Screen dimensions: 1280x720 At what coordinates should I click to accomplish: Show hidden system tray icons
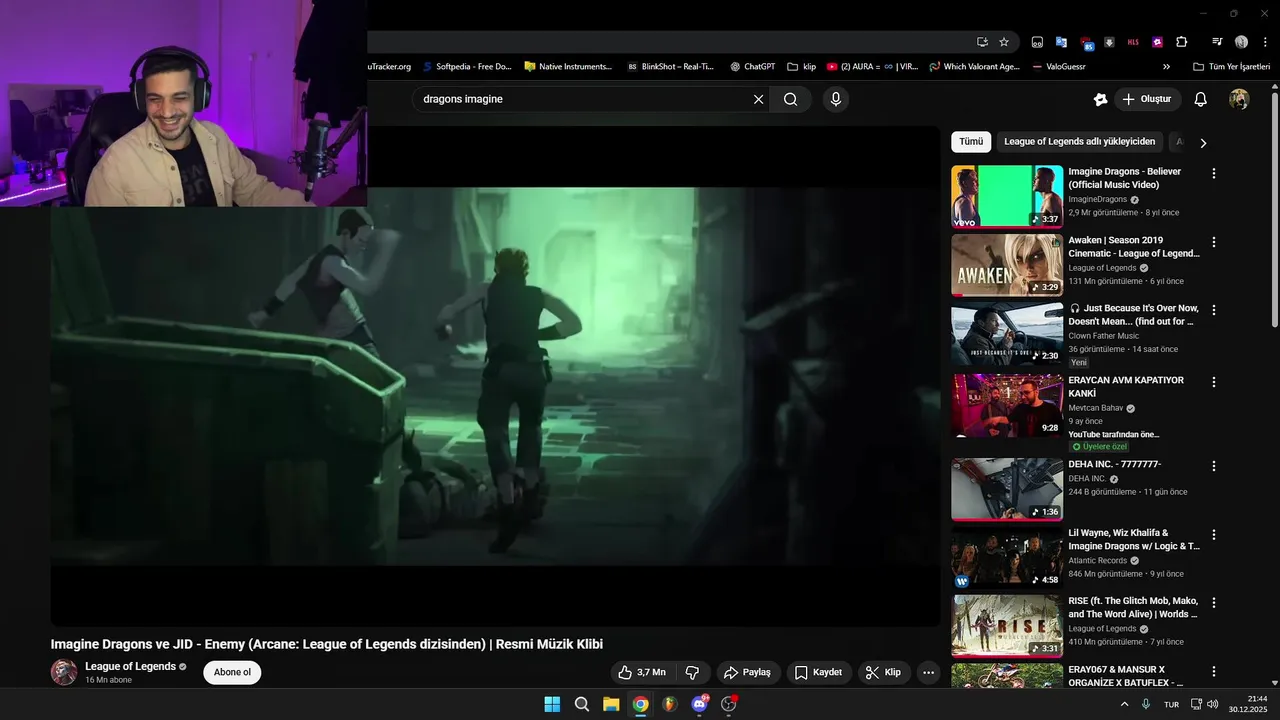coord(1124,704)
